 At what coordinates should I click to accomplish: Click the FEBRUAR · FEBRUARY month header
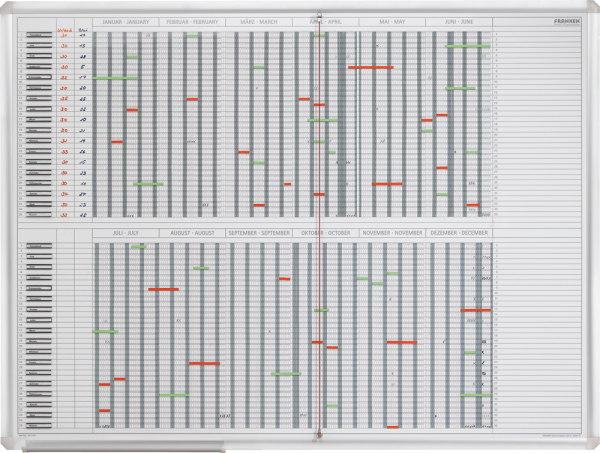click(192, 22)
